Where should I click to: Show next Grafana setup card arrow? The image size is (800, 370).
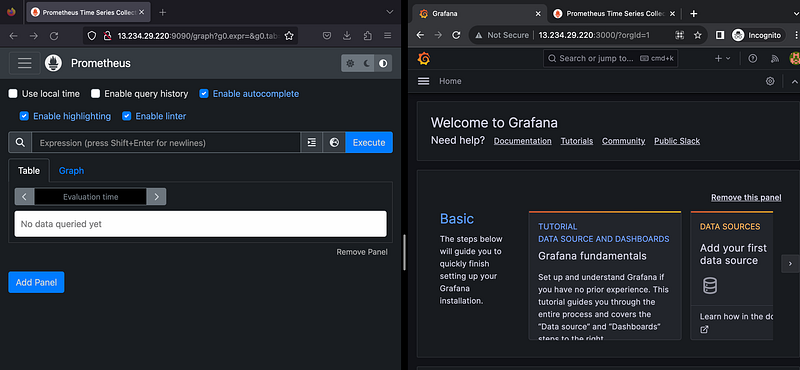tap(790, 264)
